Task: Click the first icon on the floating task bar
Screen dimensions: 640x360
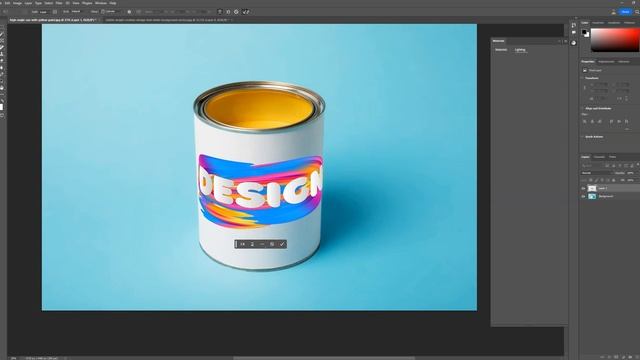Action: [x=242, y=244]
